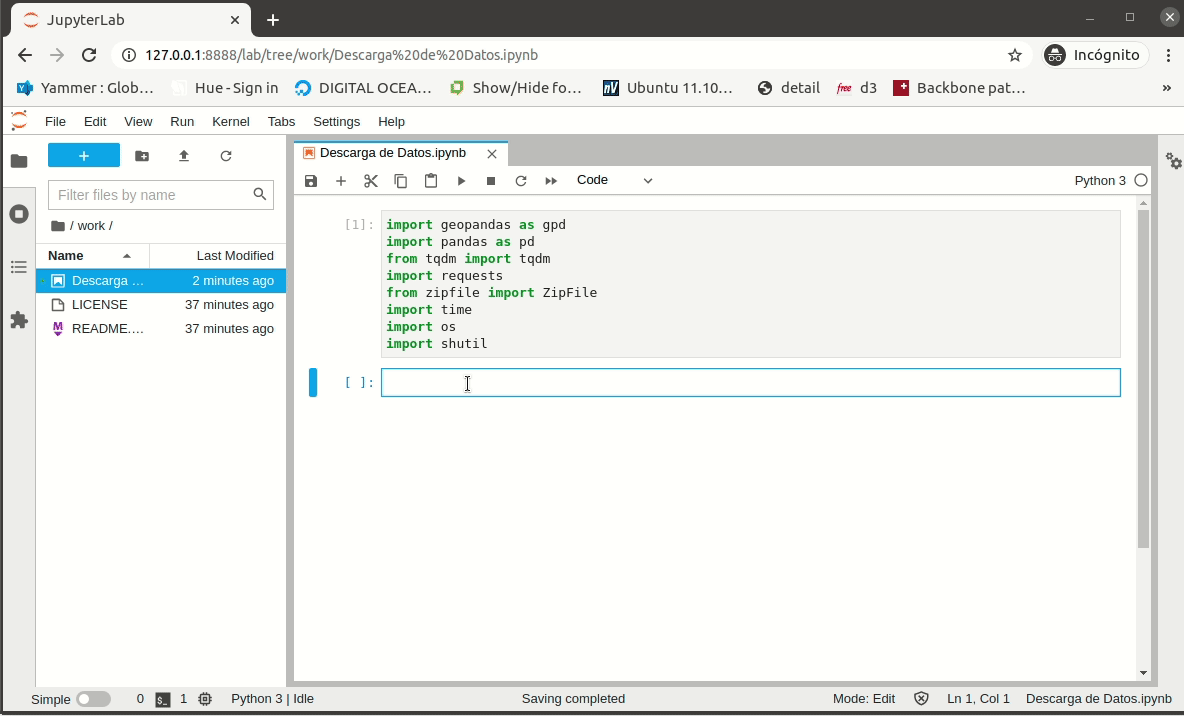Open the Table of Contents panel
This screenshot has height=716, width=1184.
19,267
